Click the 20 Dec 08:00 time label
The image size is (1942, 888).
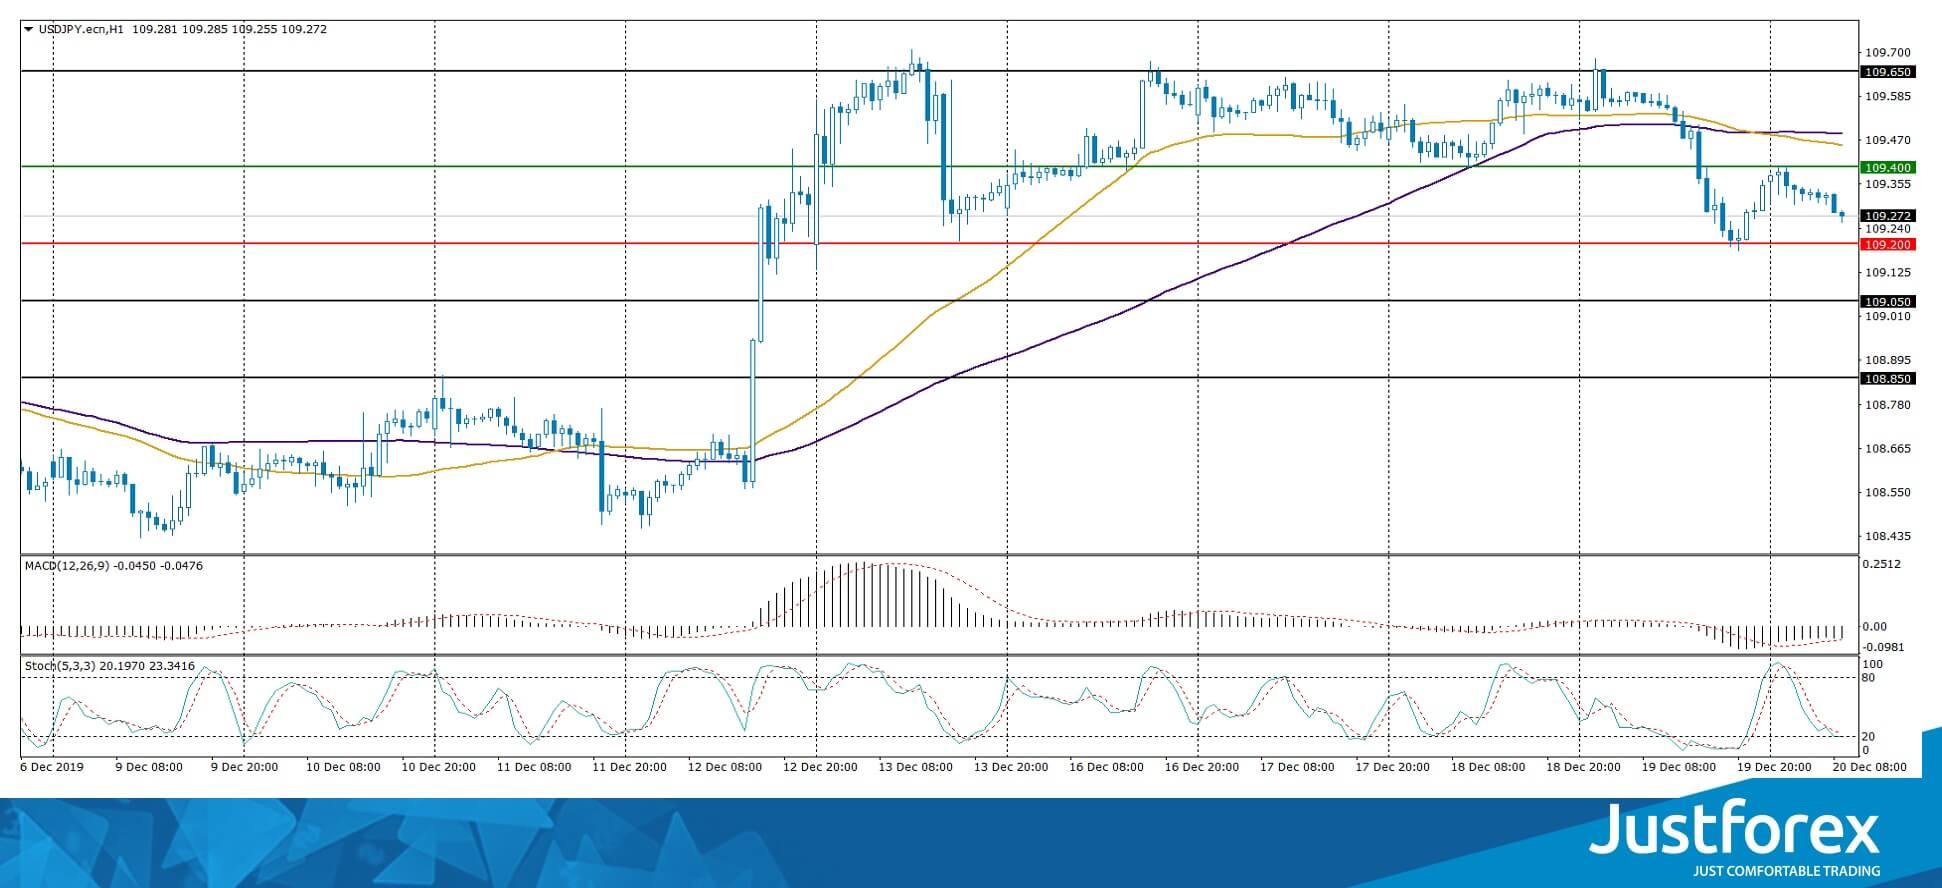click(x=1868, y=767)
